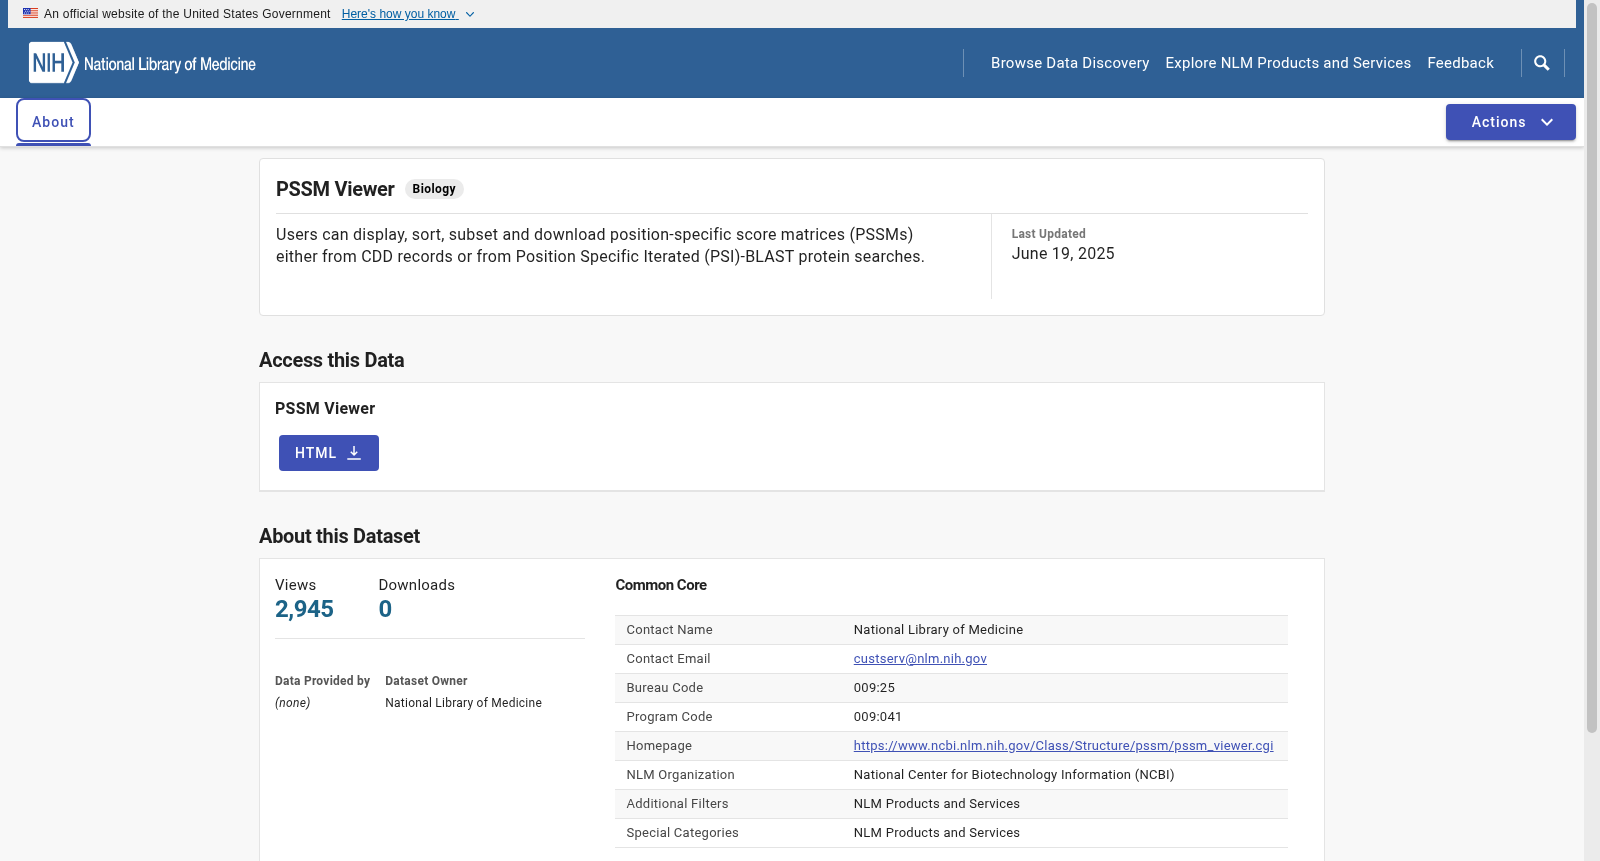Click the PSSM Viewer page title
Image resolution: width=1600 pixels, height=861 pixels.
(335, 189)
